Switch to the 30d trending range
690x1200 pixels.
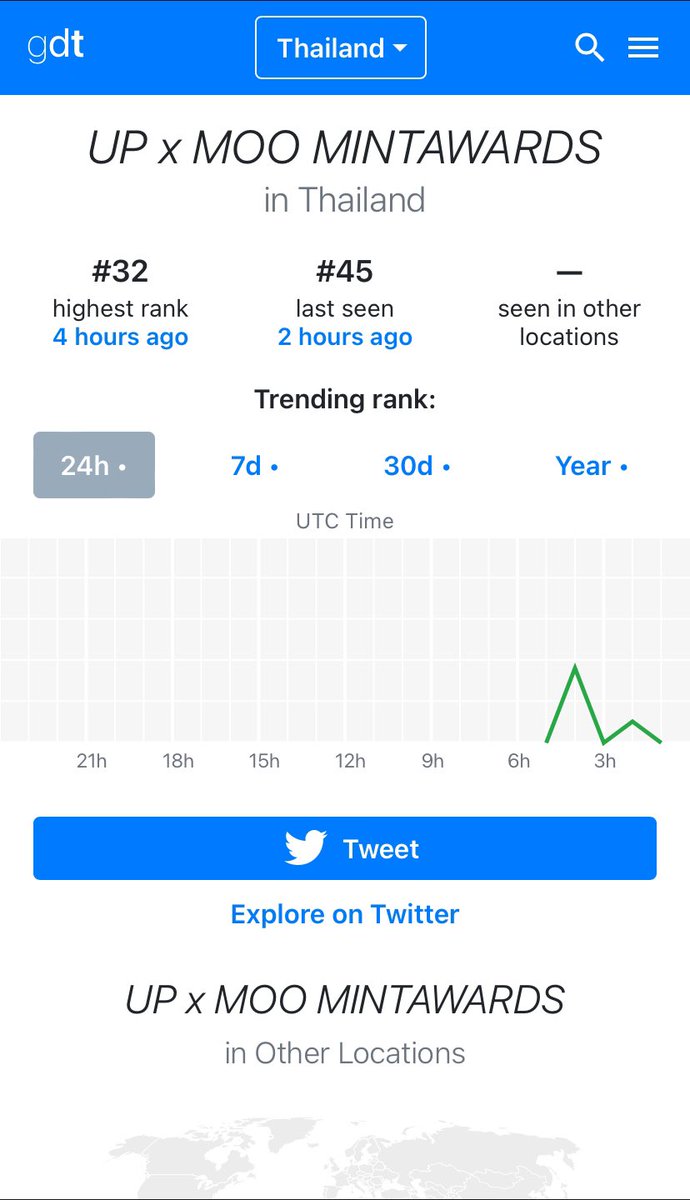coord(417,466)
